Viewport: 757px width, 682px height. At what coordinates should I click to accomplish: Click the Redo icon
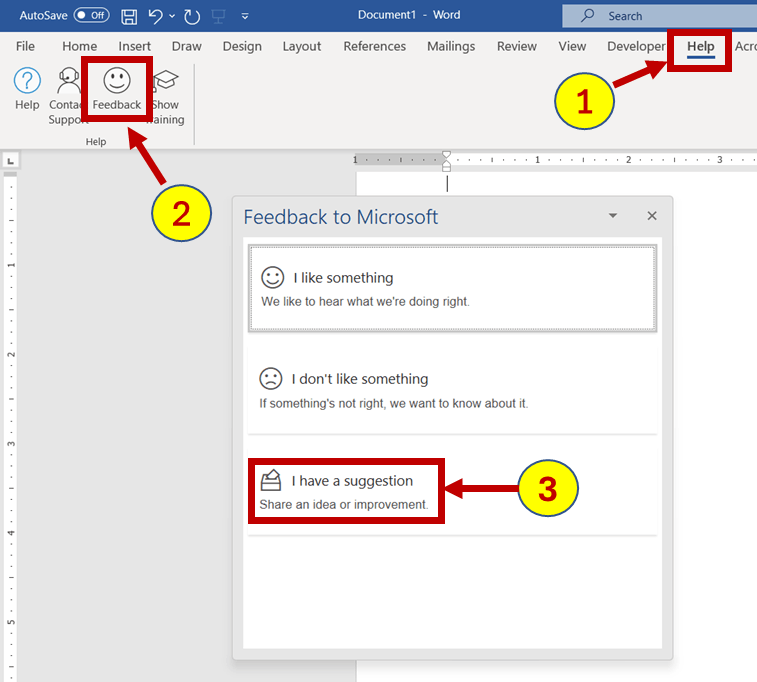192,17
